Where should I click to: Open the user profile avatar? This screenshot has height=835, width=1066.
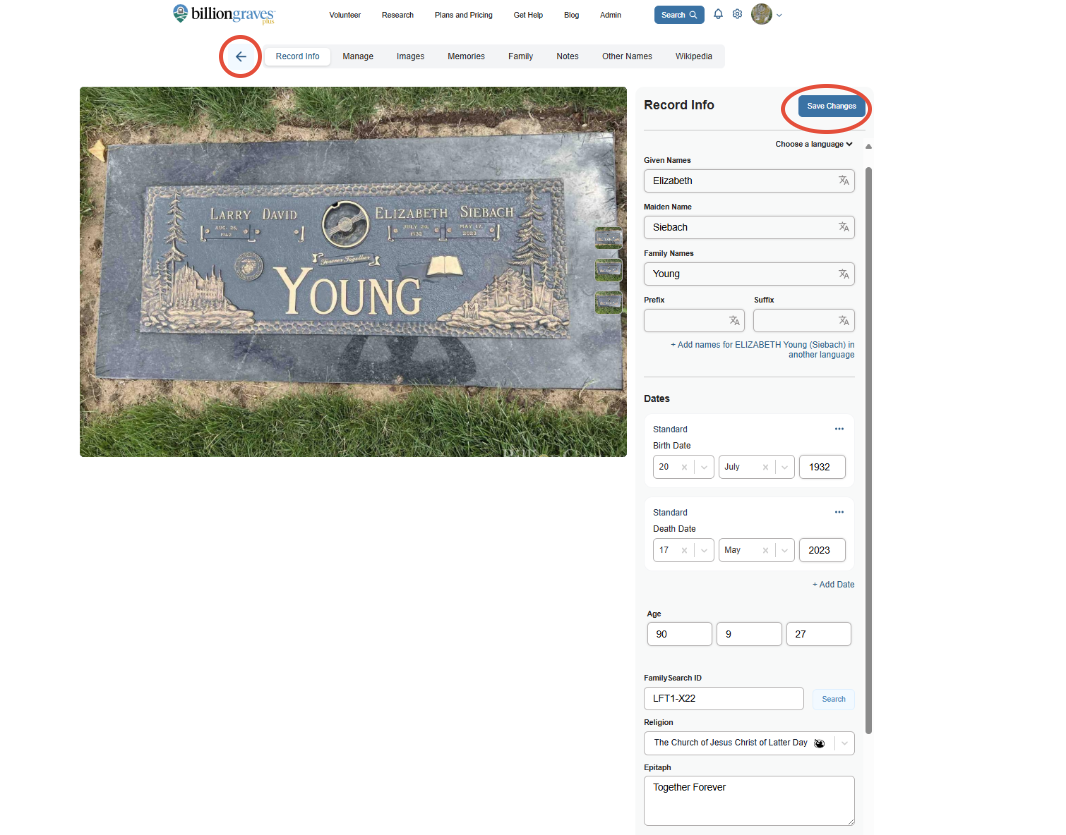761,14
